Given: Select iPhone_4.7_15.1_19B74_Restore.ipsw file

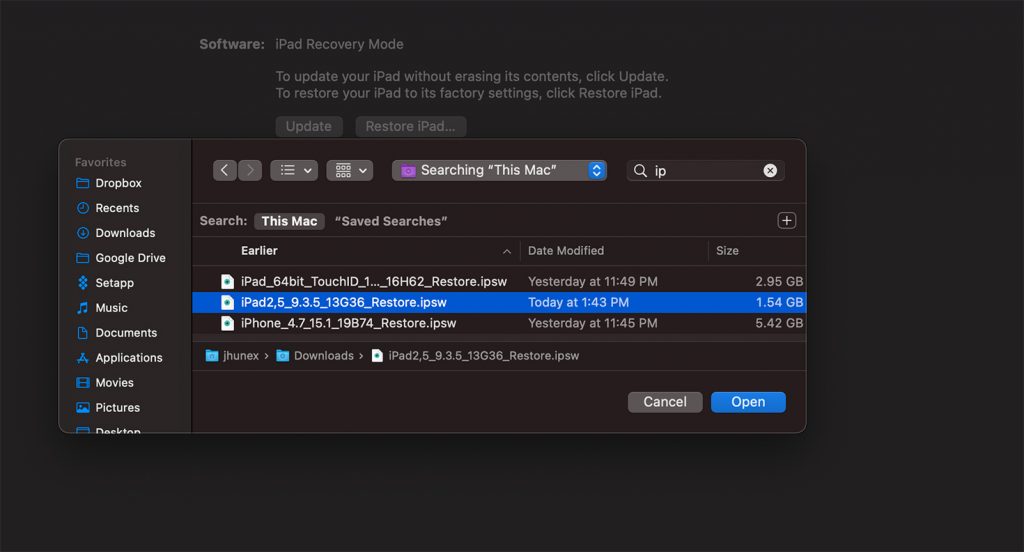Looking at the screenshot, I should (x=499, y=323).
